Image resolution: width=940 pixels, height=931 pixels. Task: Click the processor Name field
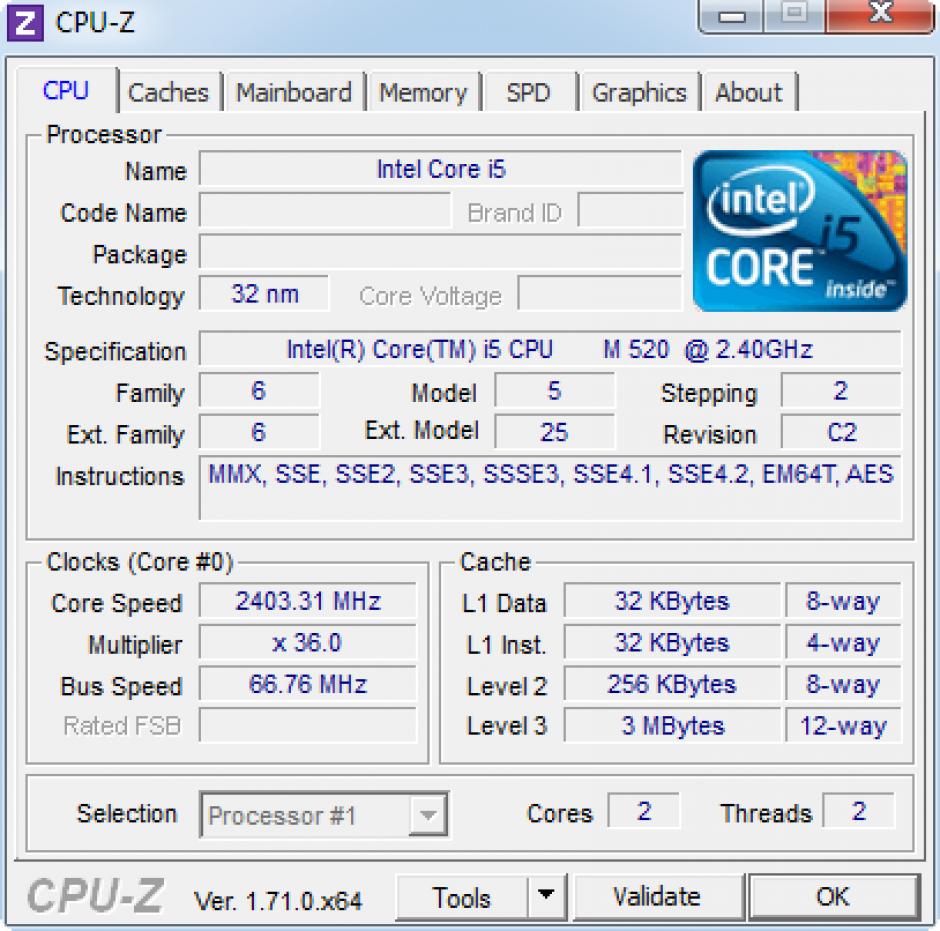[440, 170]
